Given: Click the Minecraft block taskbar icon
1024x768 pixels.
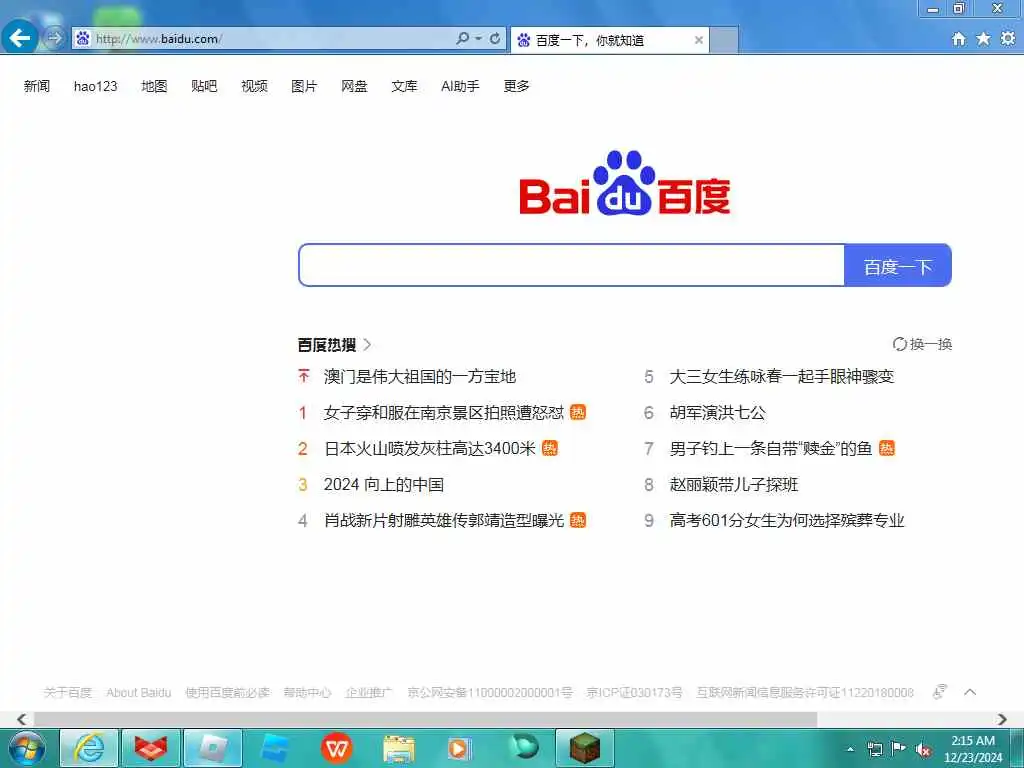Looking at the screenshot, I should pyautogui.click(x=584, y=748).
